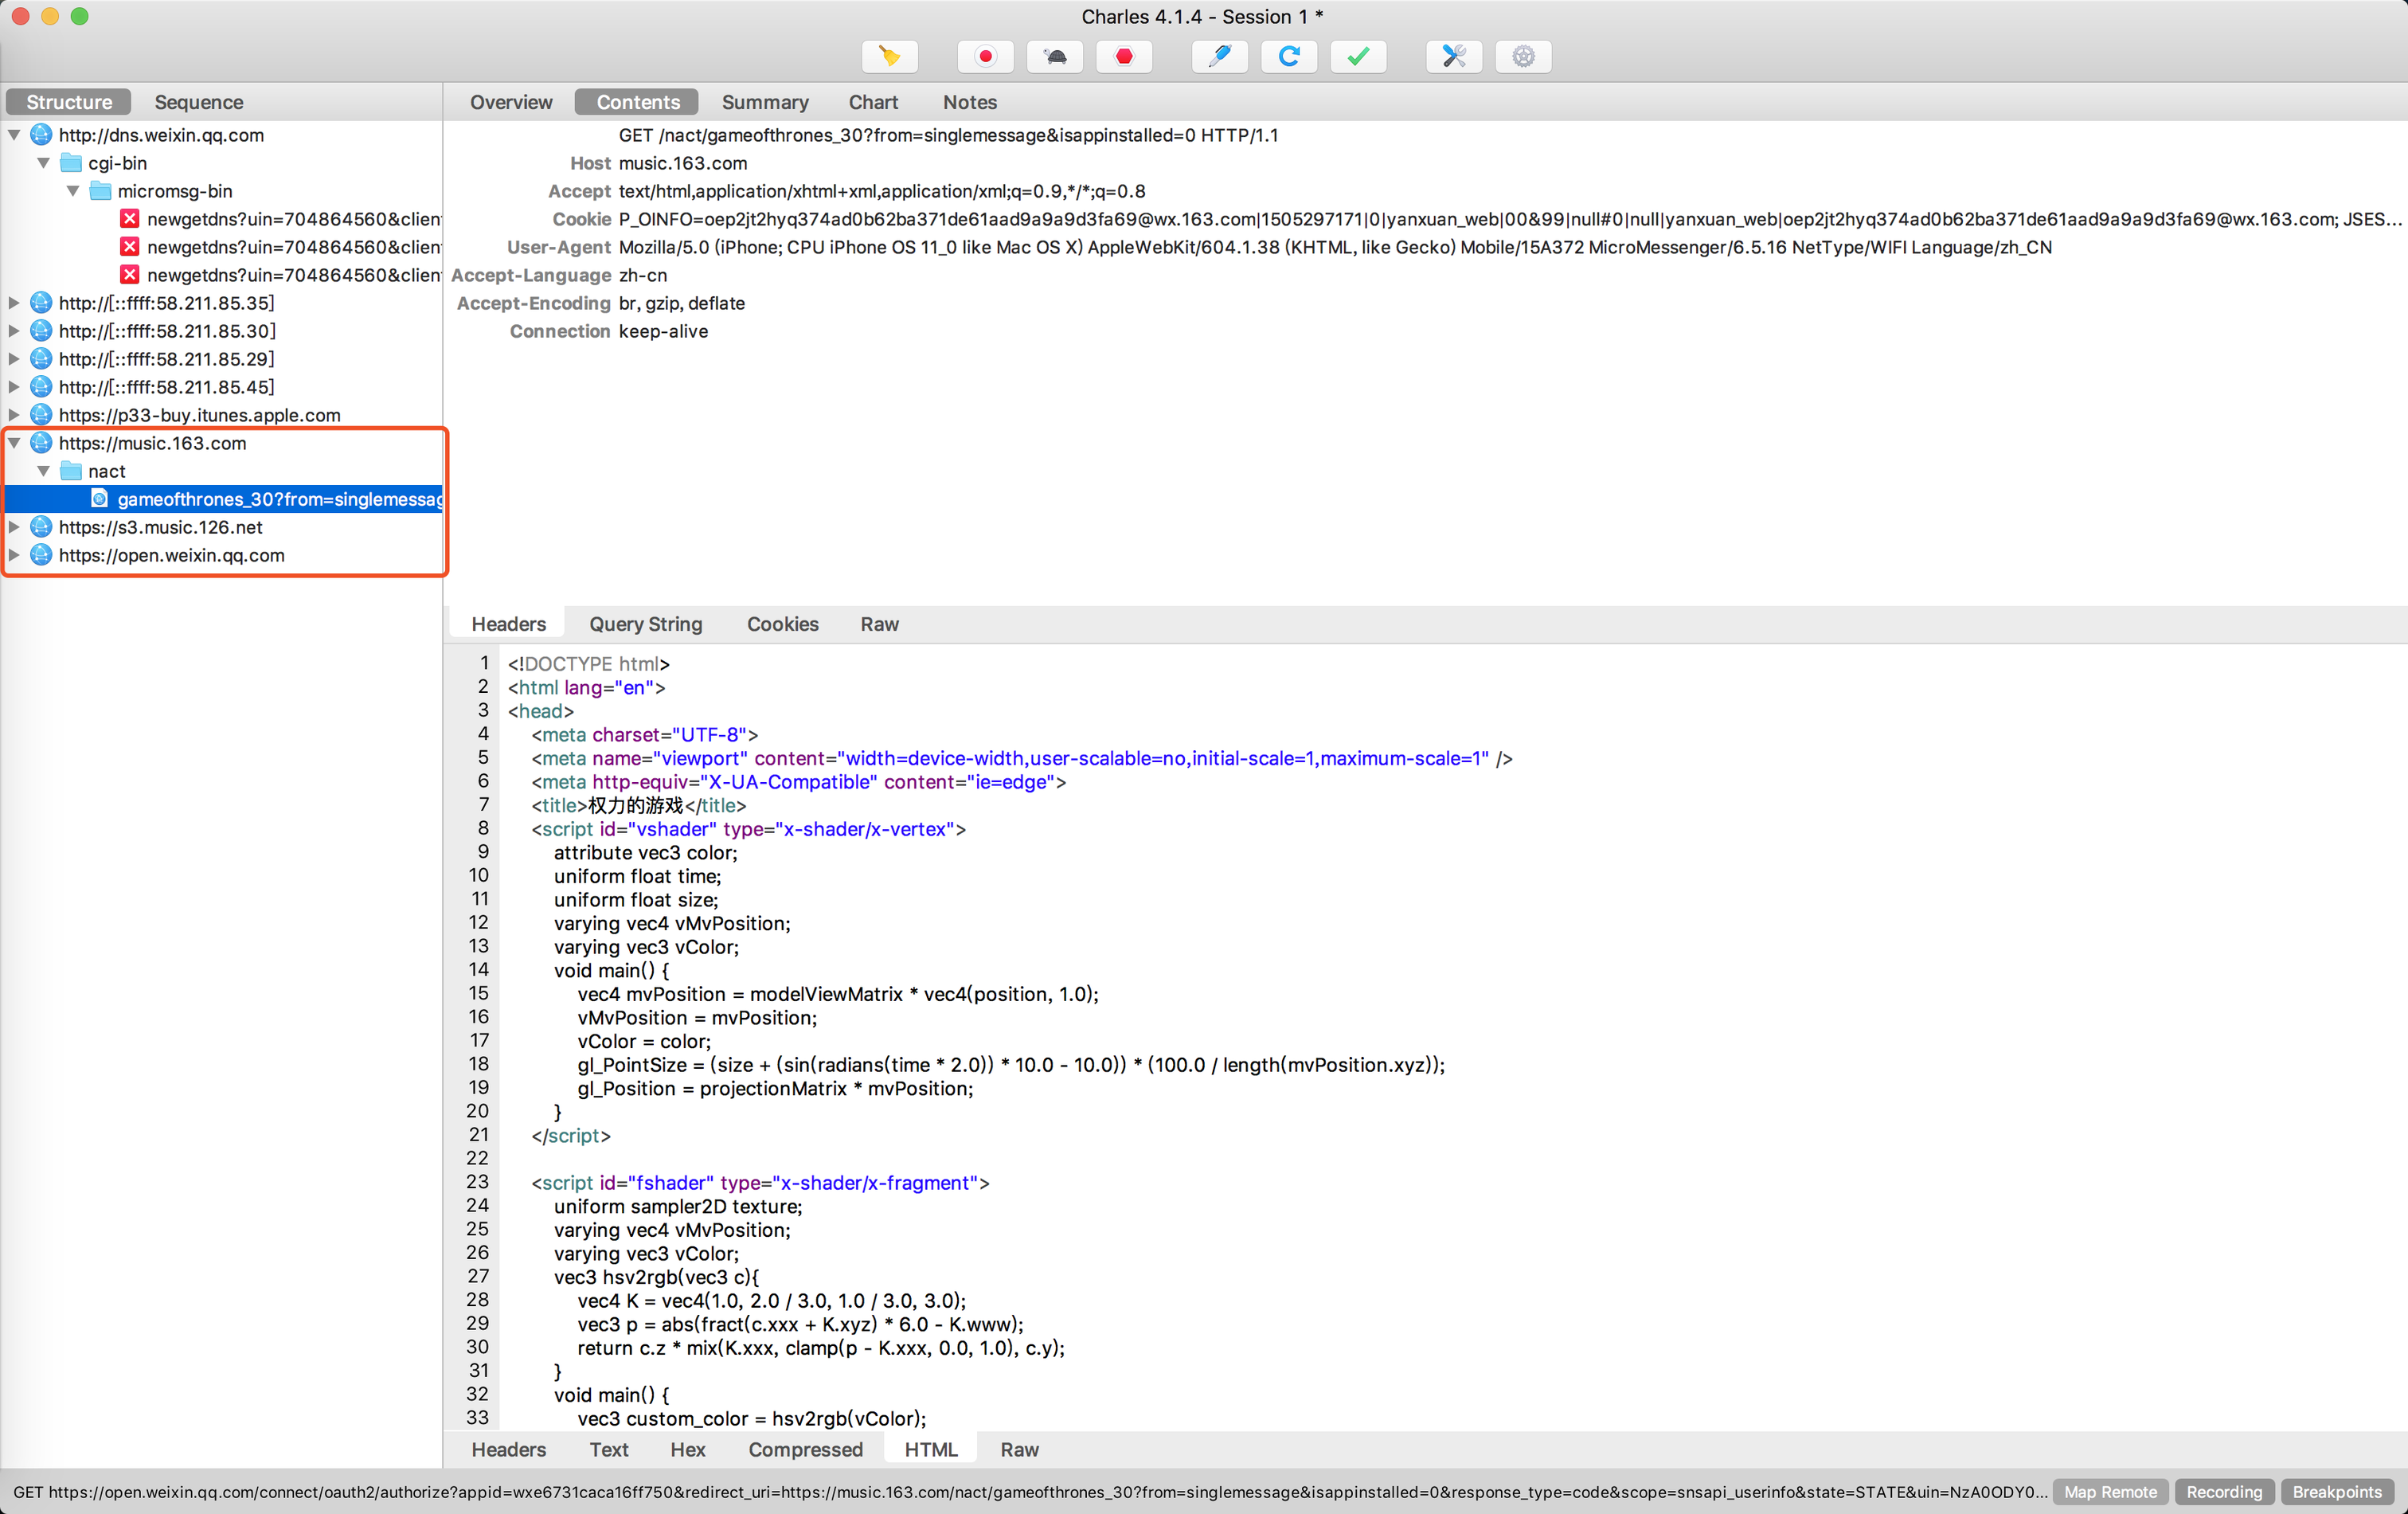Click the red hexagon breakpoints icon

(1124, 57)
